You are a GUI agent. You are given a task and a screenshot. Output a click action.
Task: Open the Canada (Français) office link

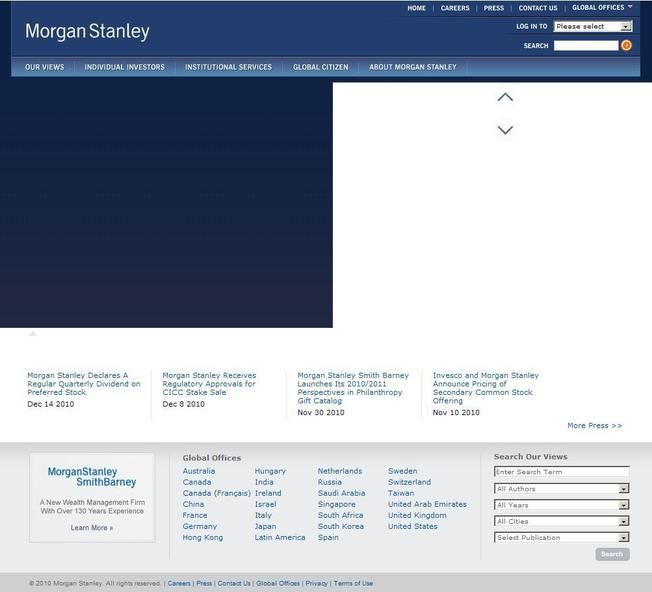tap(217, 493)
